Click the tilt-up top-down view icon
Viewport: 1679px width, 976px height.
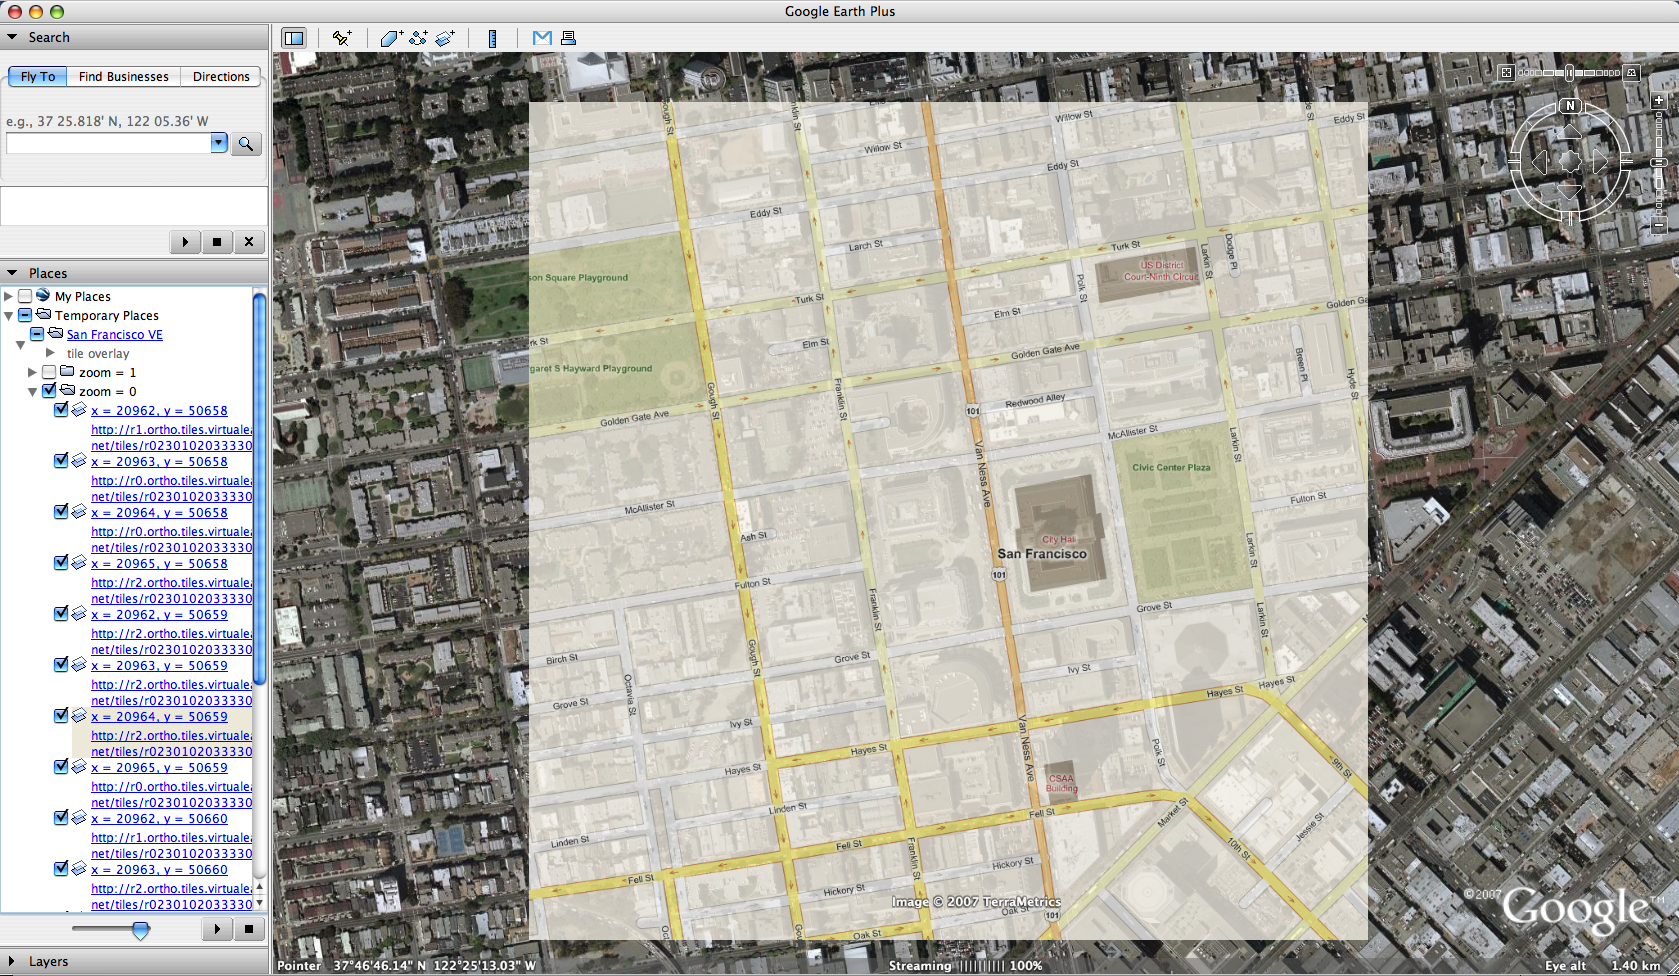1506,72
